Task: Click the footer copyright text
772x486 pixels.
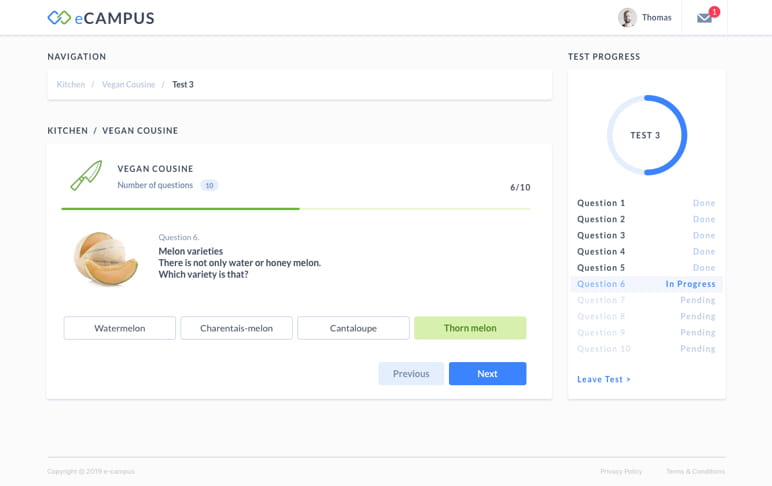Action: [x=91, y=472]
